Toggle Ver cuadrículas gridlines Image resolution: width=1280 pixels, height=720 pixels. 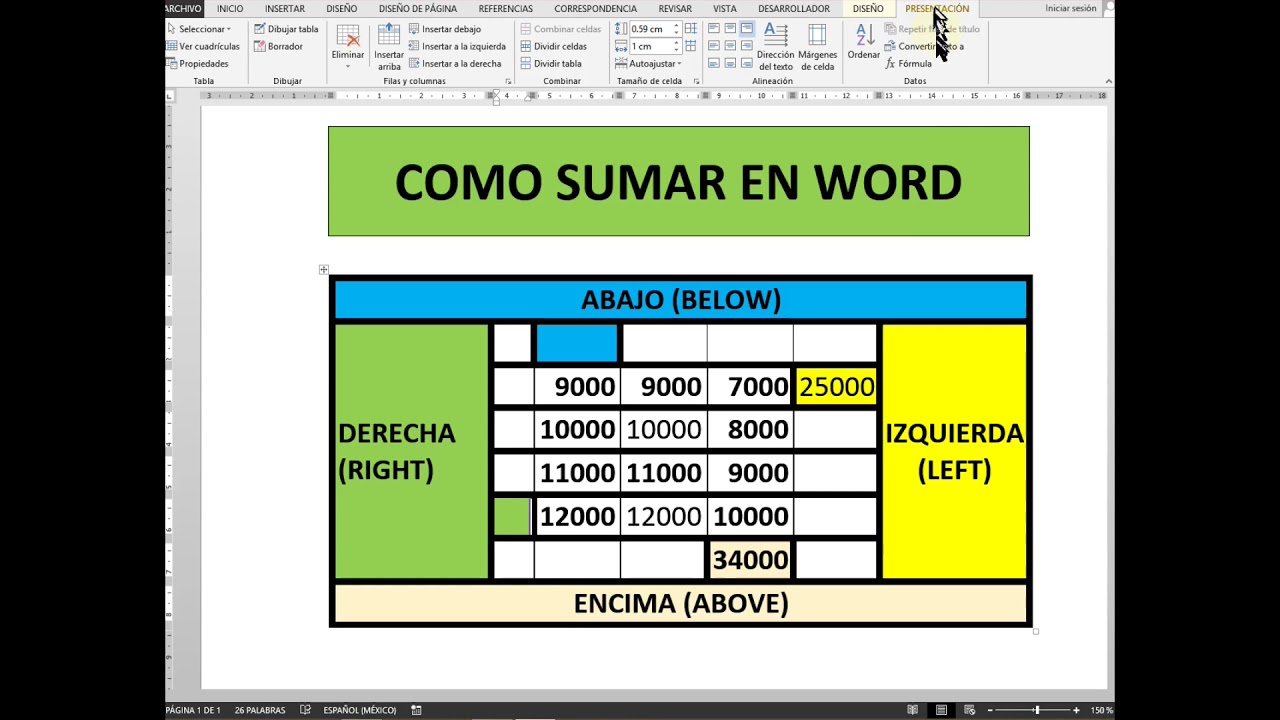click(203, 46)
